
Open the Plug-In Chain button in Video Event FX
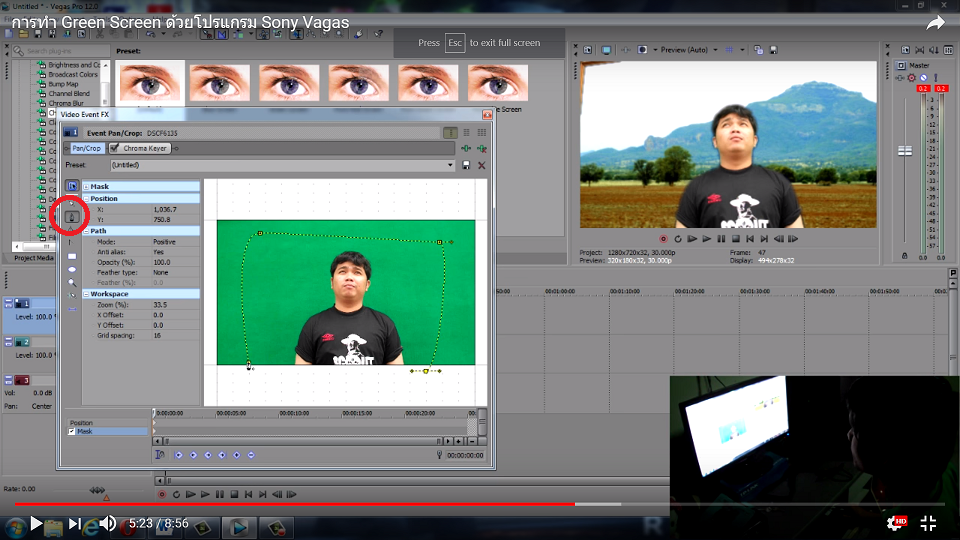(466, 148)
